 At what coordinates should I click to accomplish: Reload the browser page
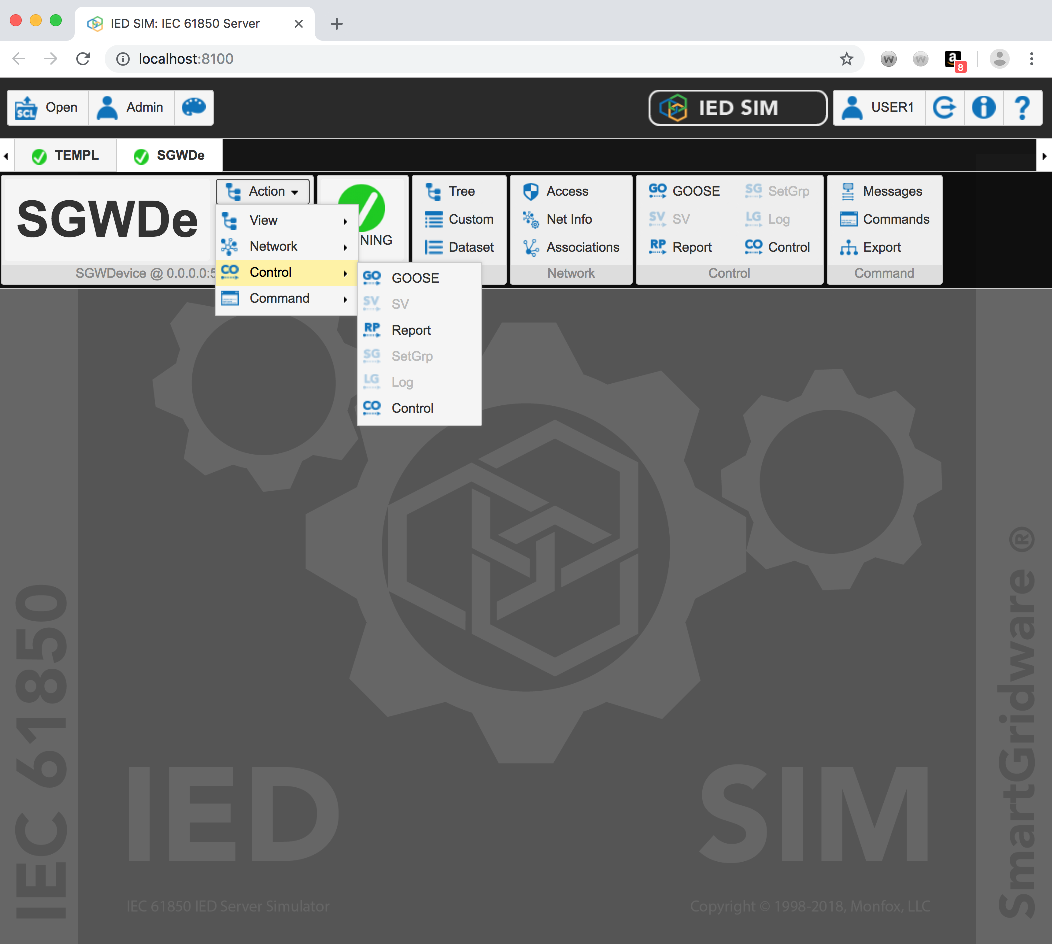click(83, 59)
